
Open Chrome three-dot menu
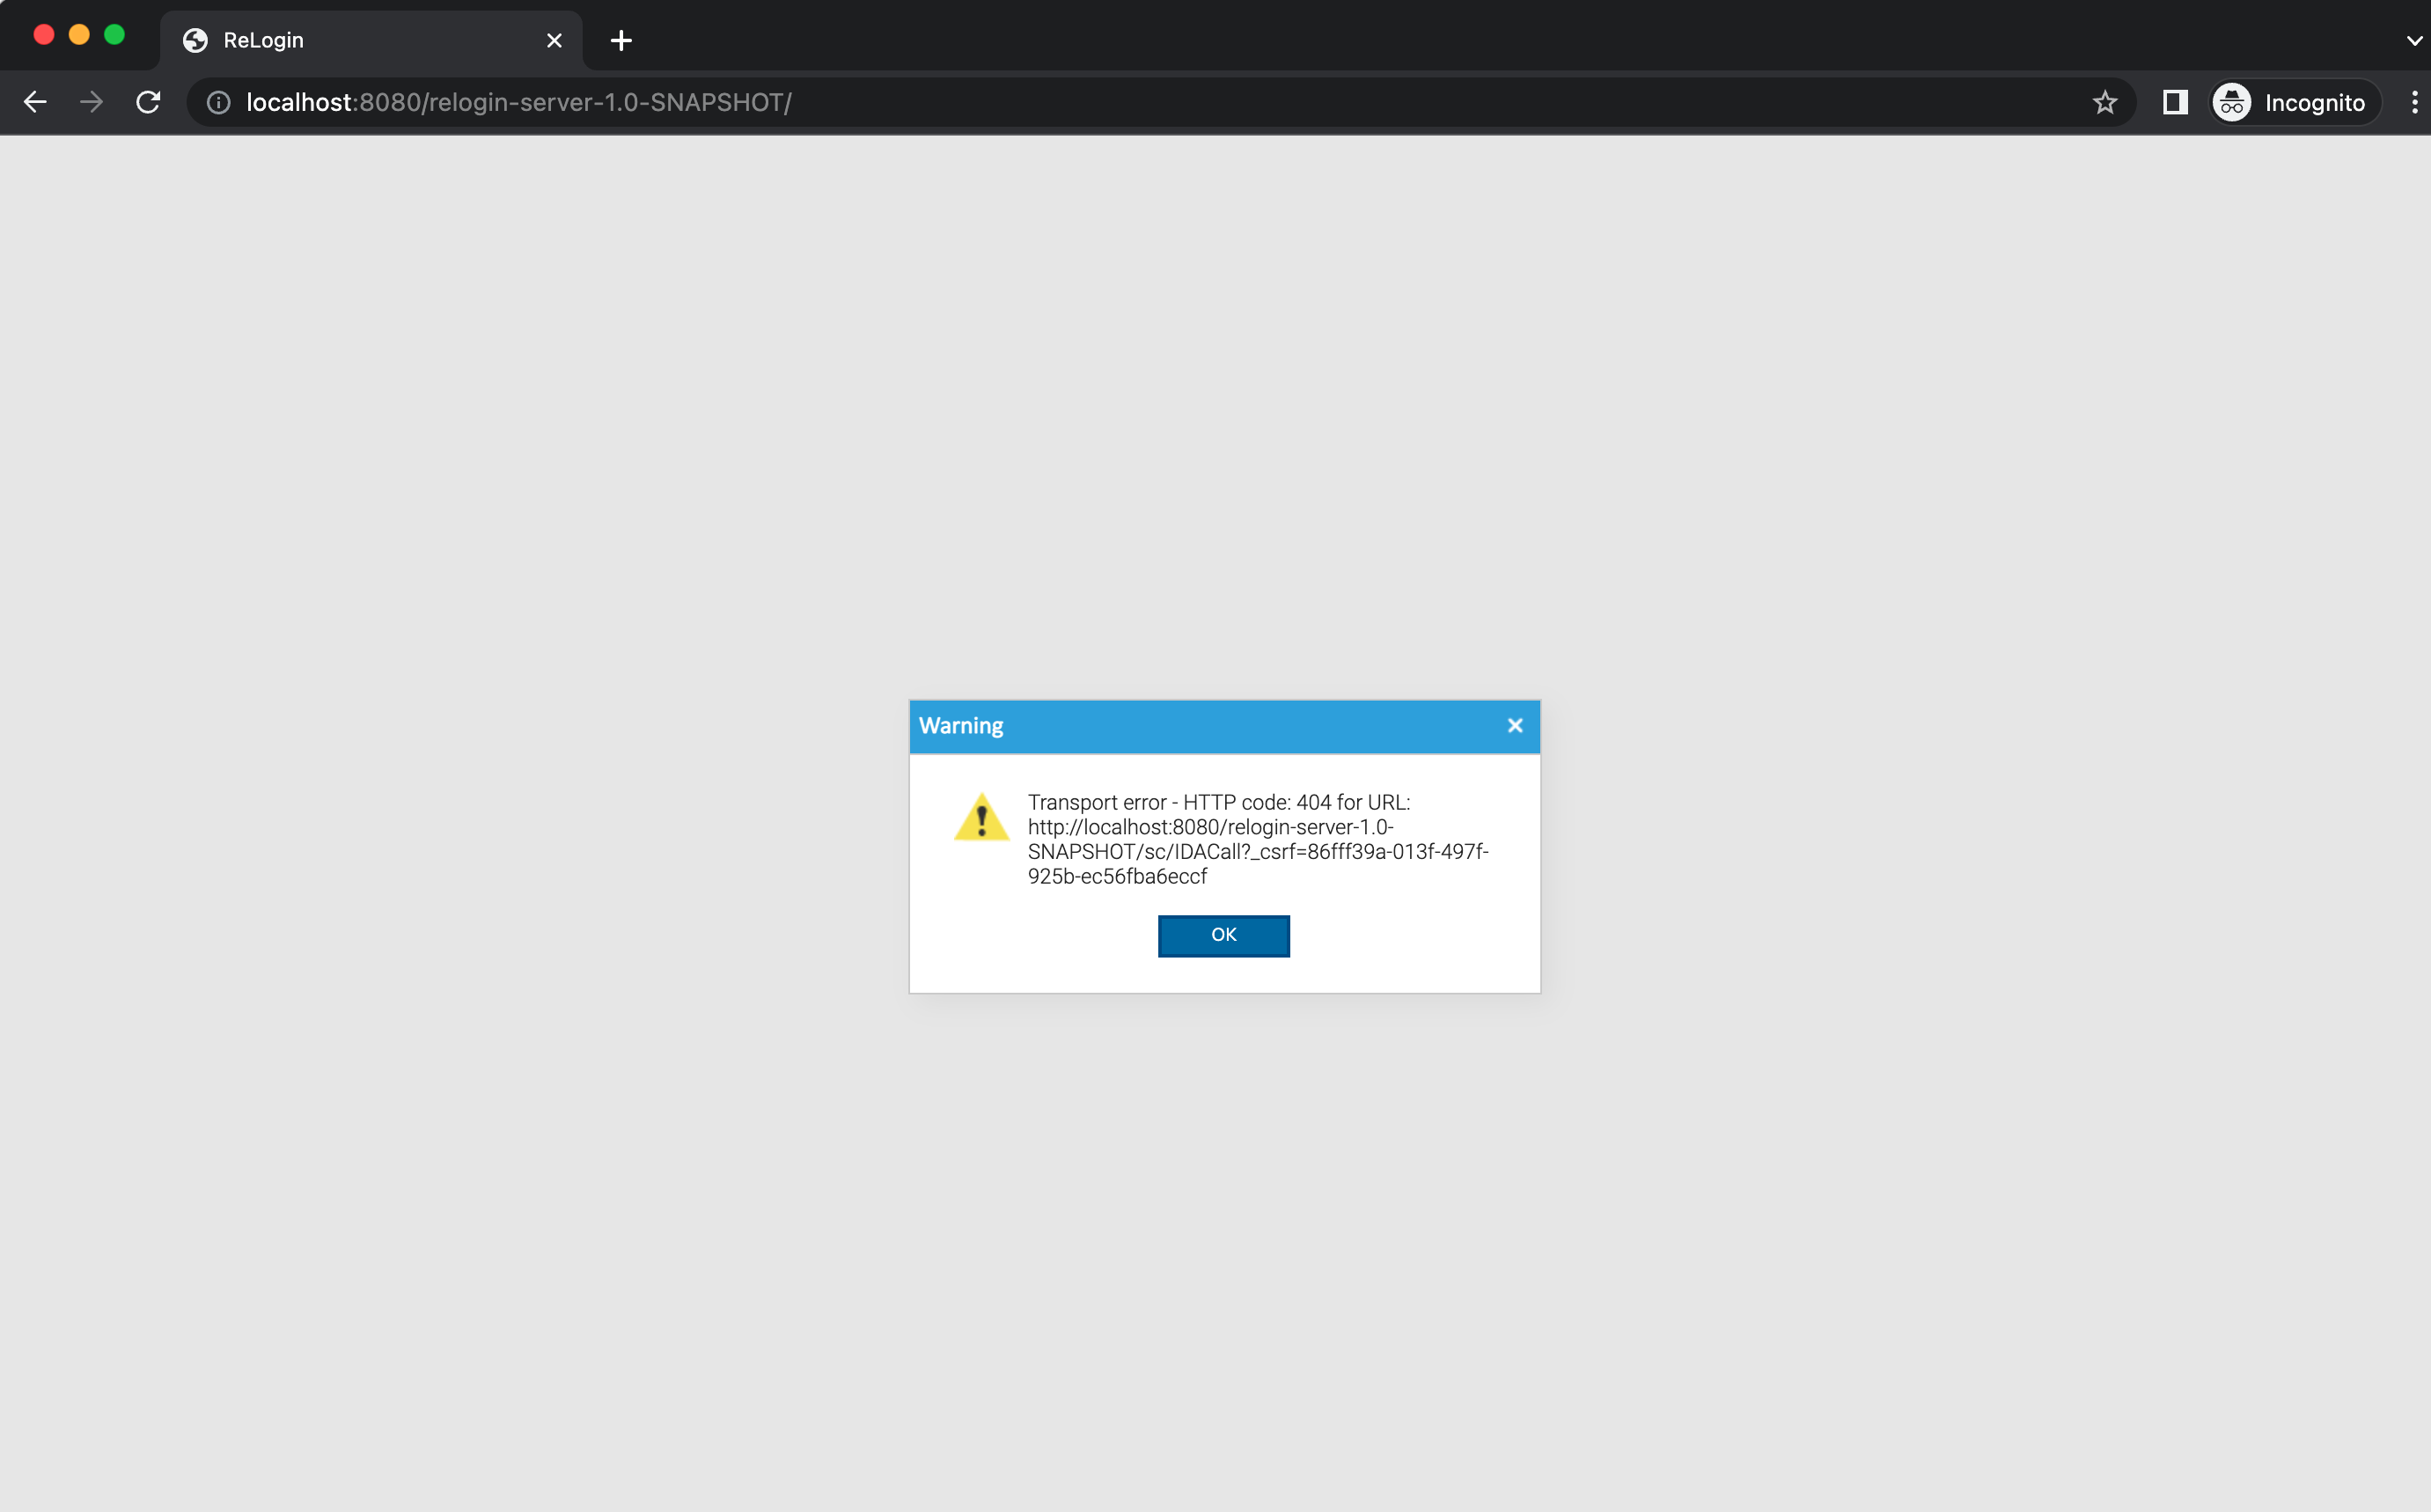[2414, 102]
